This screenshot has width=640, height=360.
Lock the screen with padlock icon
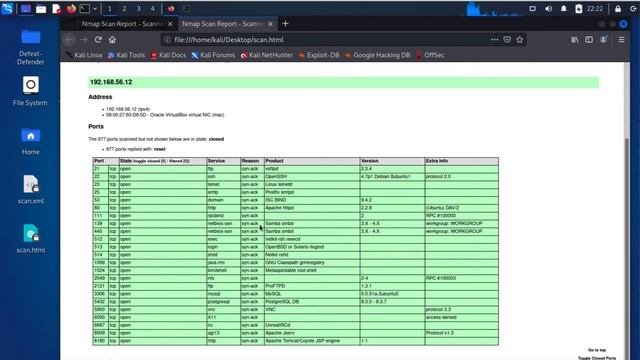(x=618, y=9)
